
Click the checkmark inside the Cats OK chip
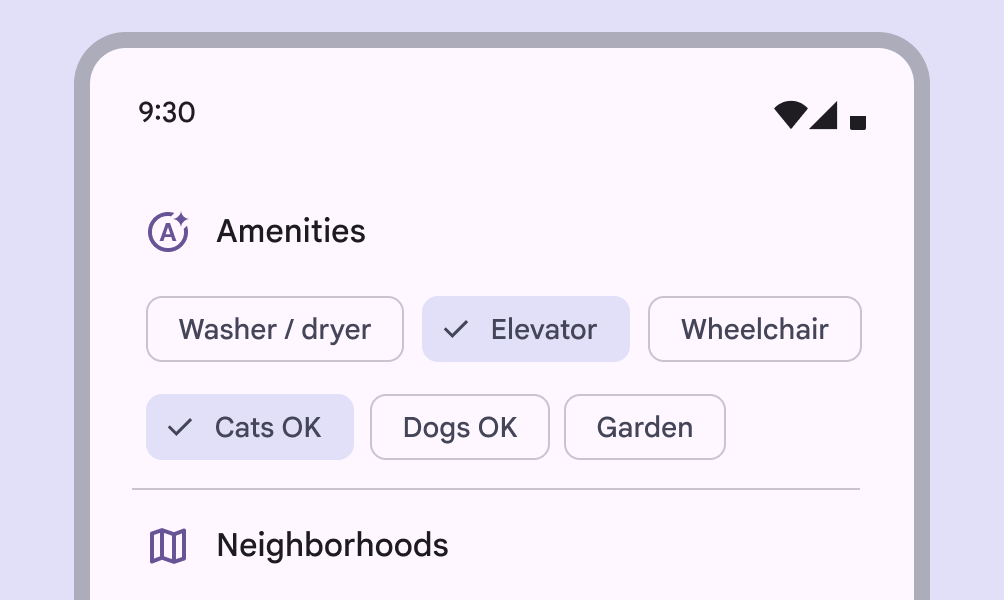pyautogui.click(x=180, y=427)
